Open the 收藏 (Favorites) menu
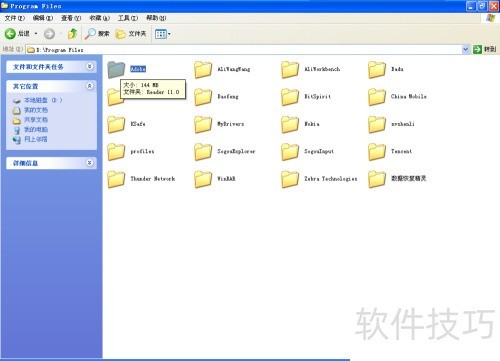 click(x=99, y=18)
